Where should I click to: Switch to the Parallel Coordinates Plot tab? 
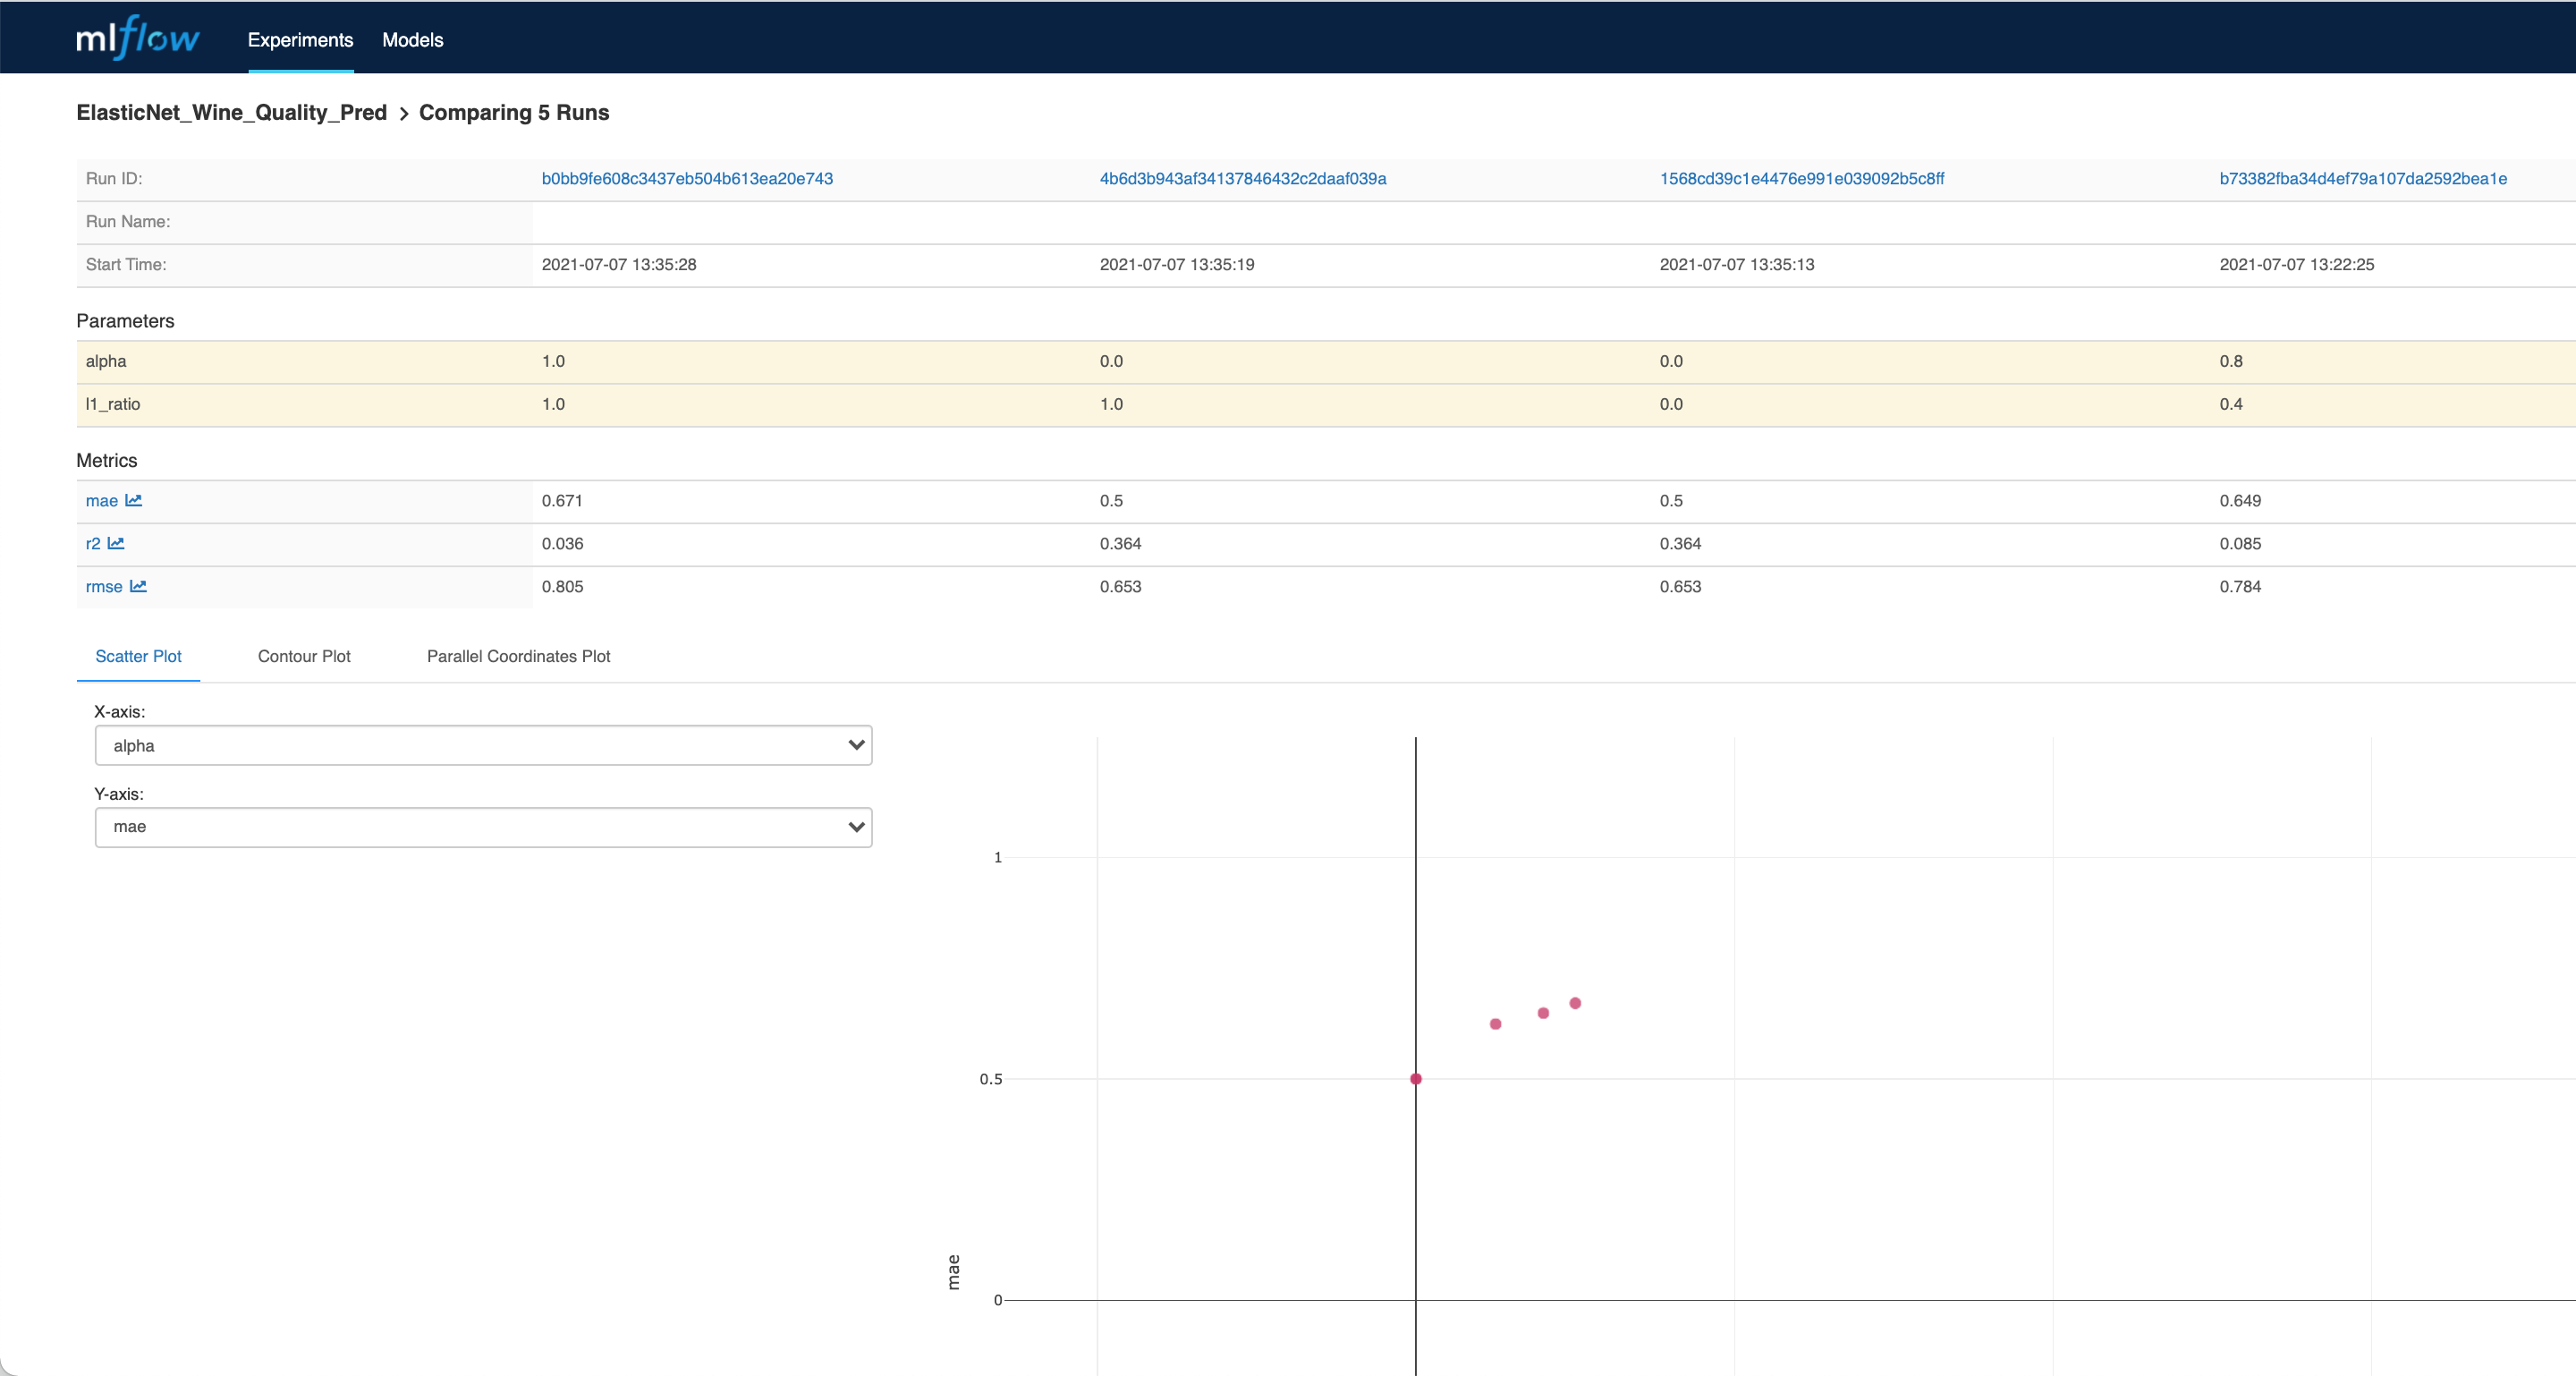point(518,655)
